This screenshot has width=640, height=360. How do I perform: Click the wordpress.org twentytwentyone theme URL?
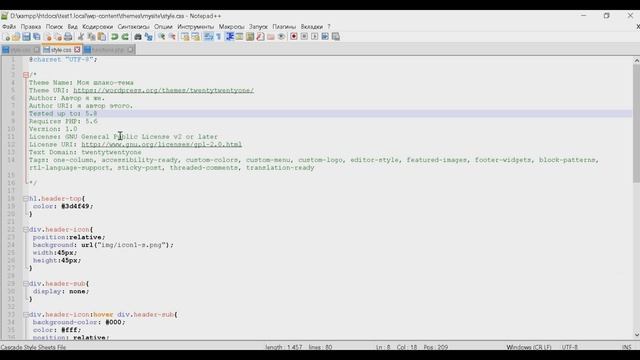pyautogui.click(x=163, y=90)
